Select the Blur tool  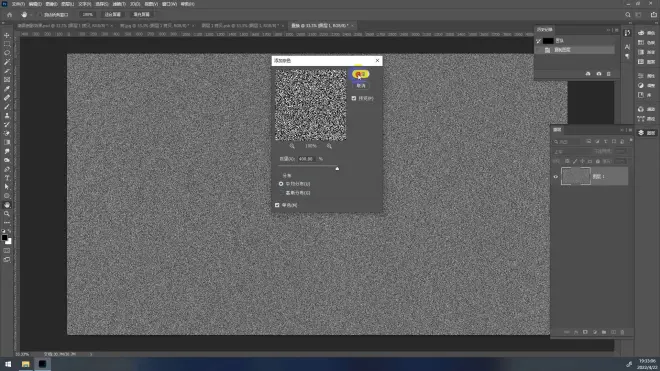[x=7, y=151]
